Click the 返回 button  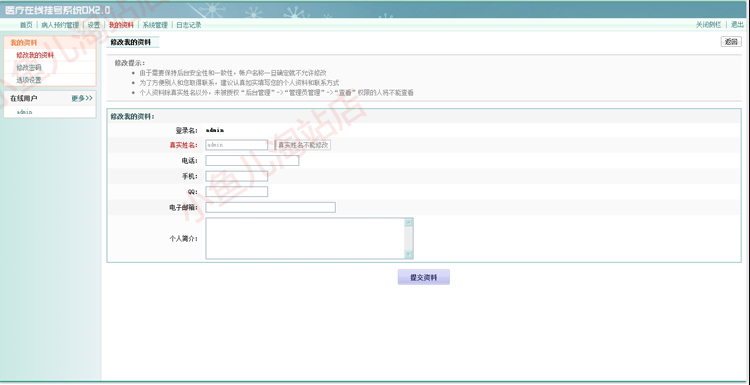point(731,42)
